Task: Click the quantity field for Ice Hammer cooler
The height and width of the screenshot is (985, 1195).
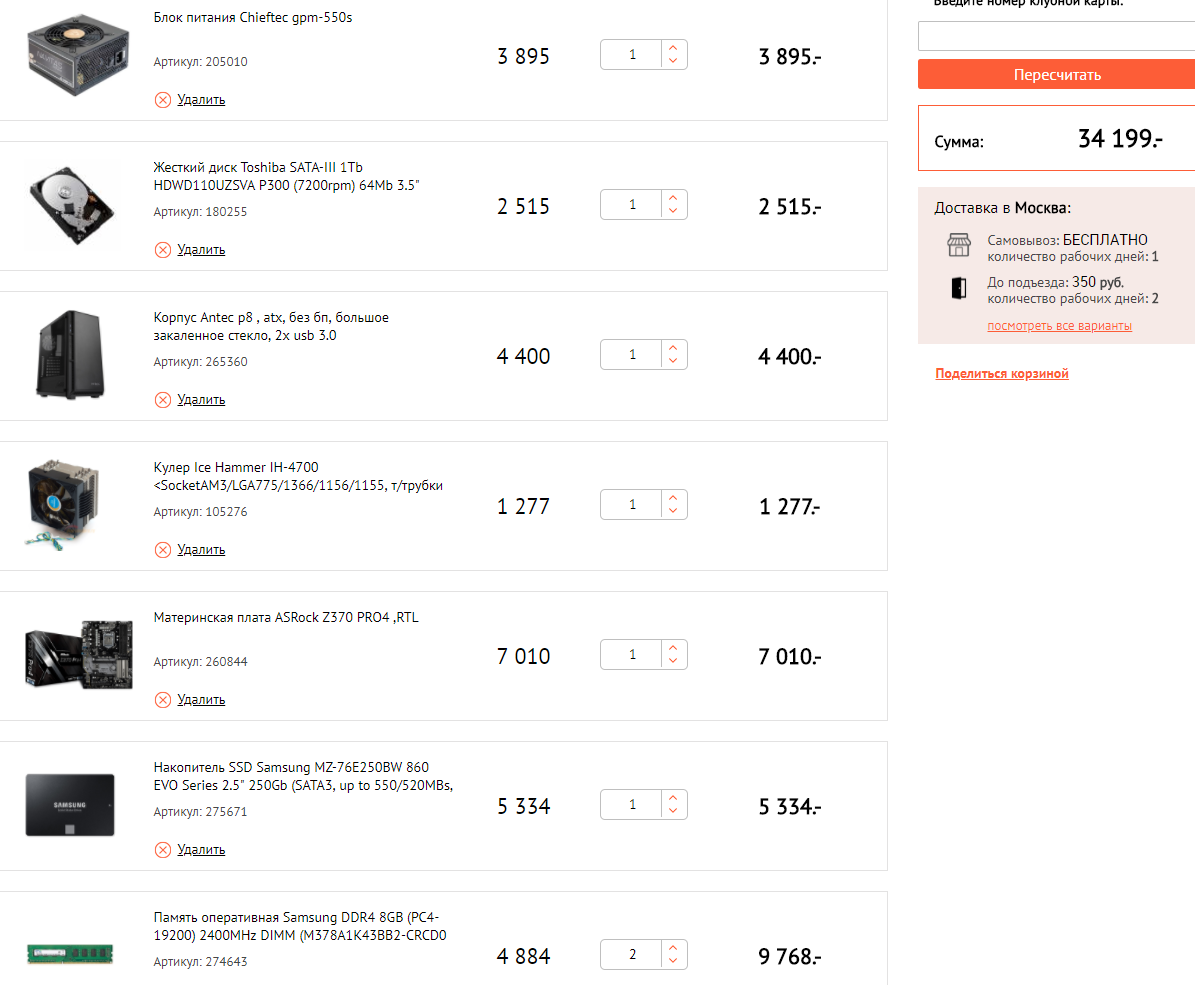Action: tap(632, 505)
